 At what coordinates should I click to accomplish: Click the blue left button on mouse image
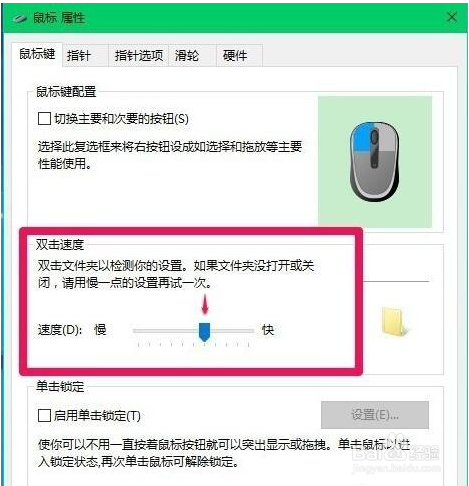(x=361, y=137)
